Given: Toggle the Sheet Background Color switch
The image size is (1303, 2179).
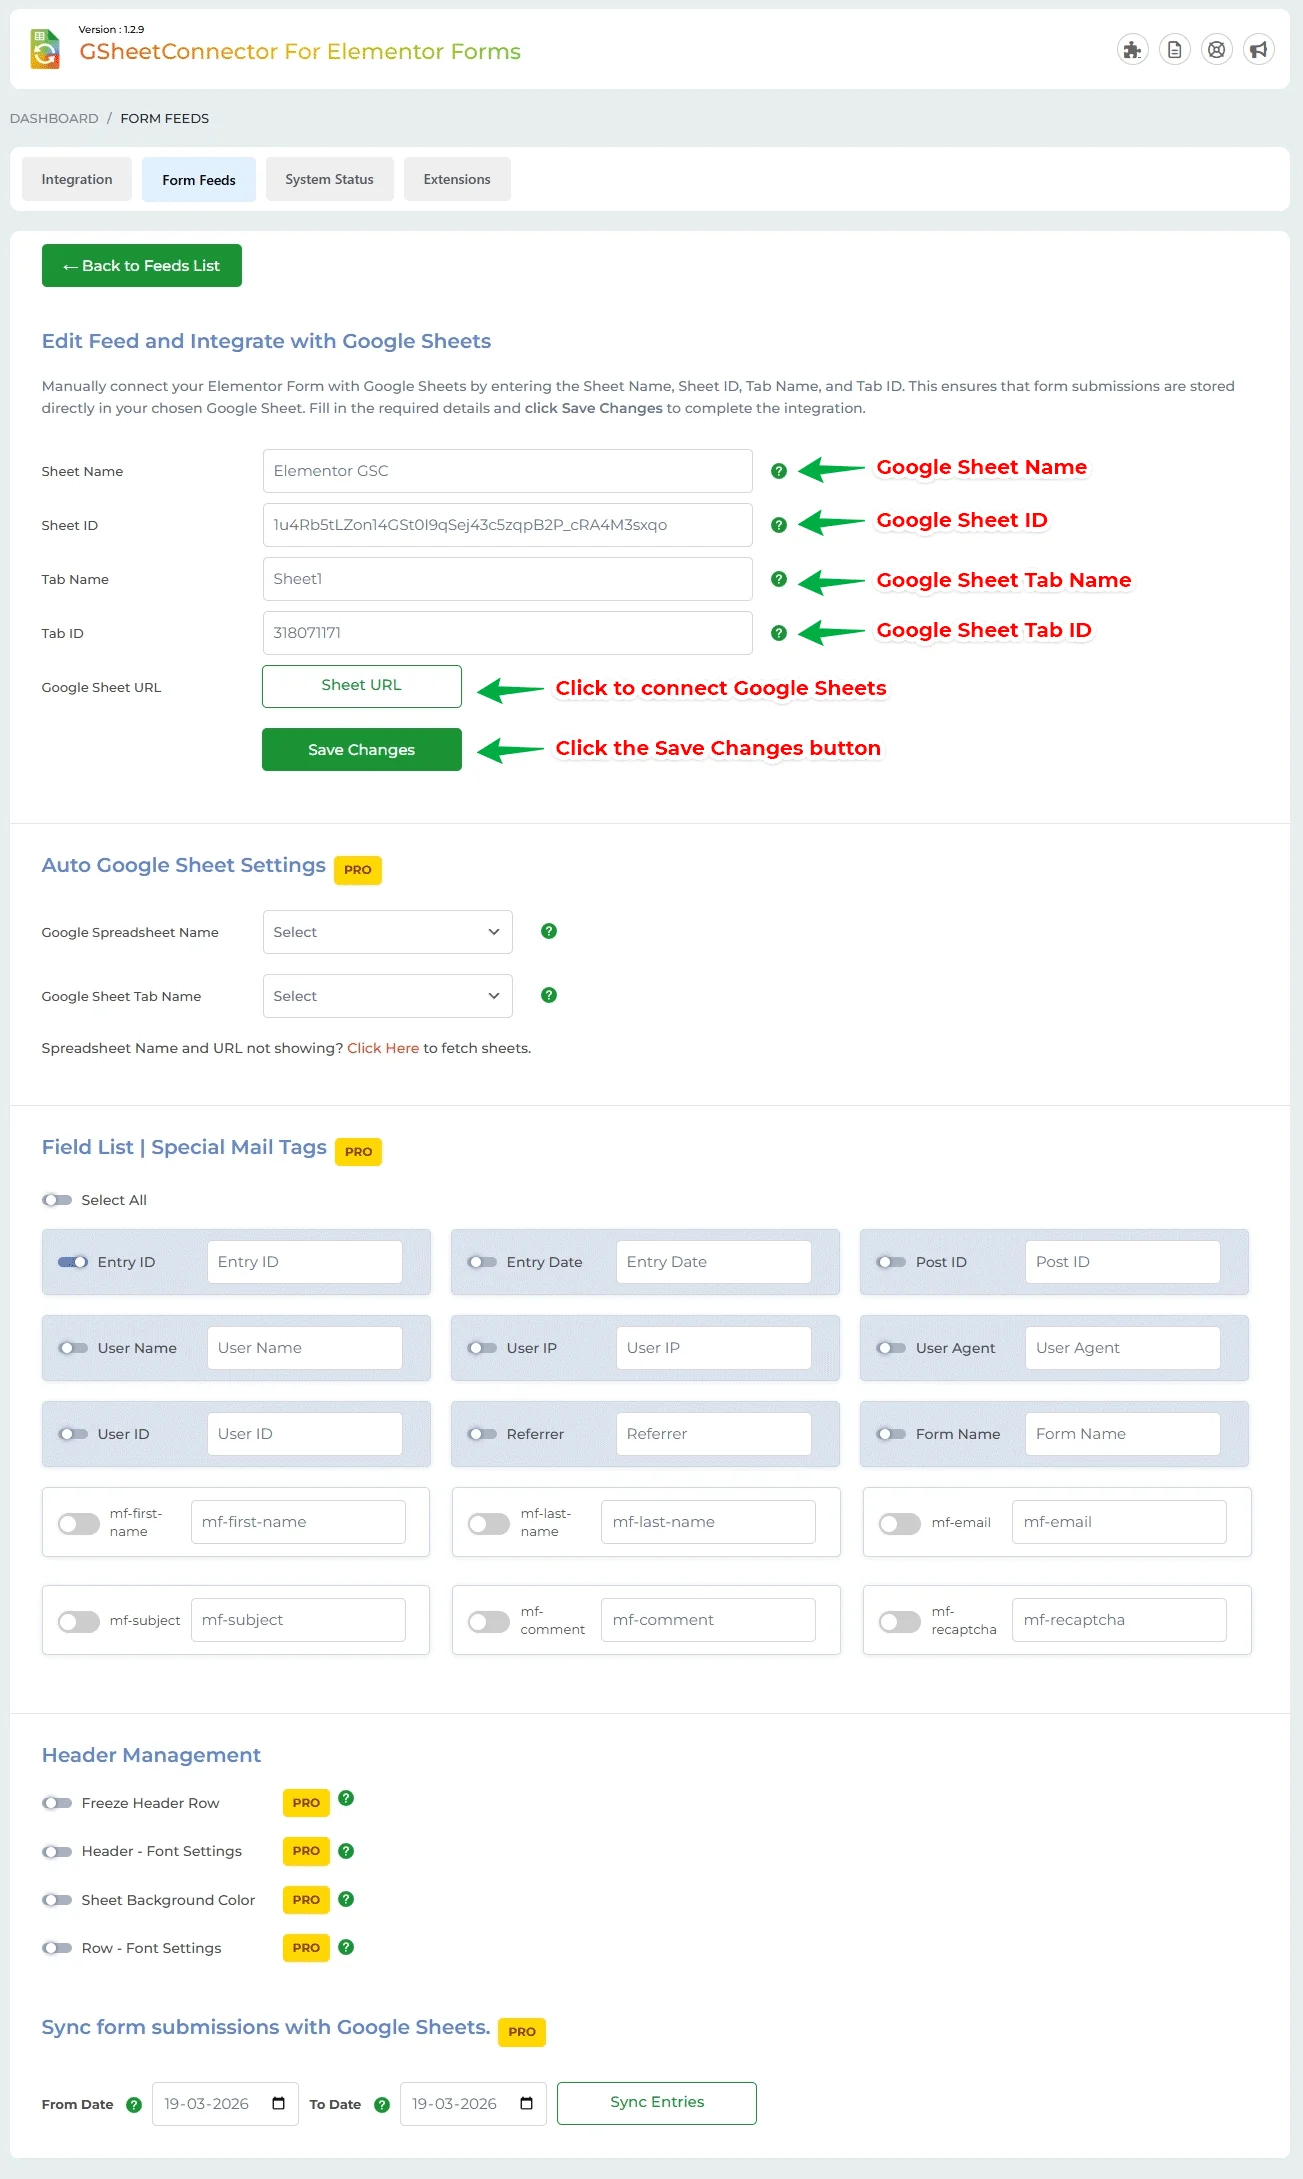Looking at the screenshot, I should pyautogui.click(x=57, y=1900).
